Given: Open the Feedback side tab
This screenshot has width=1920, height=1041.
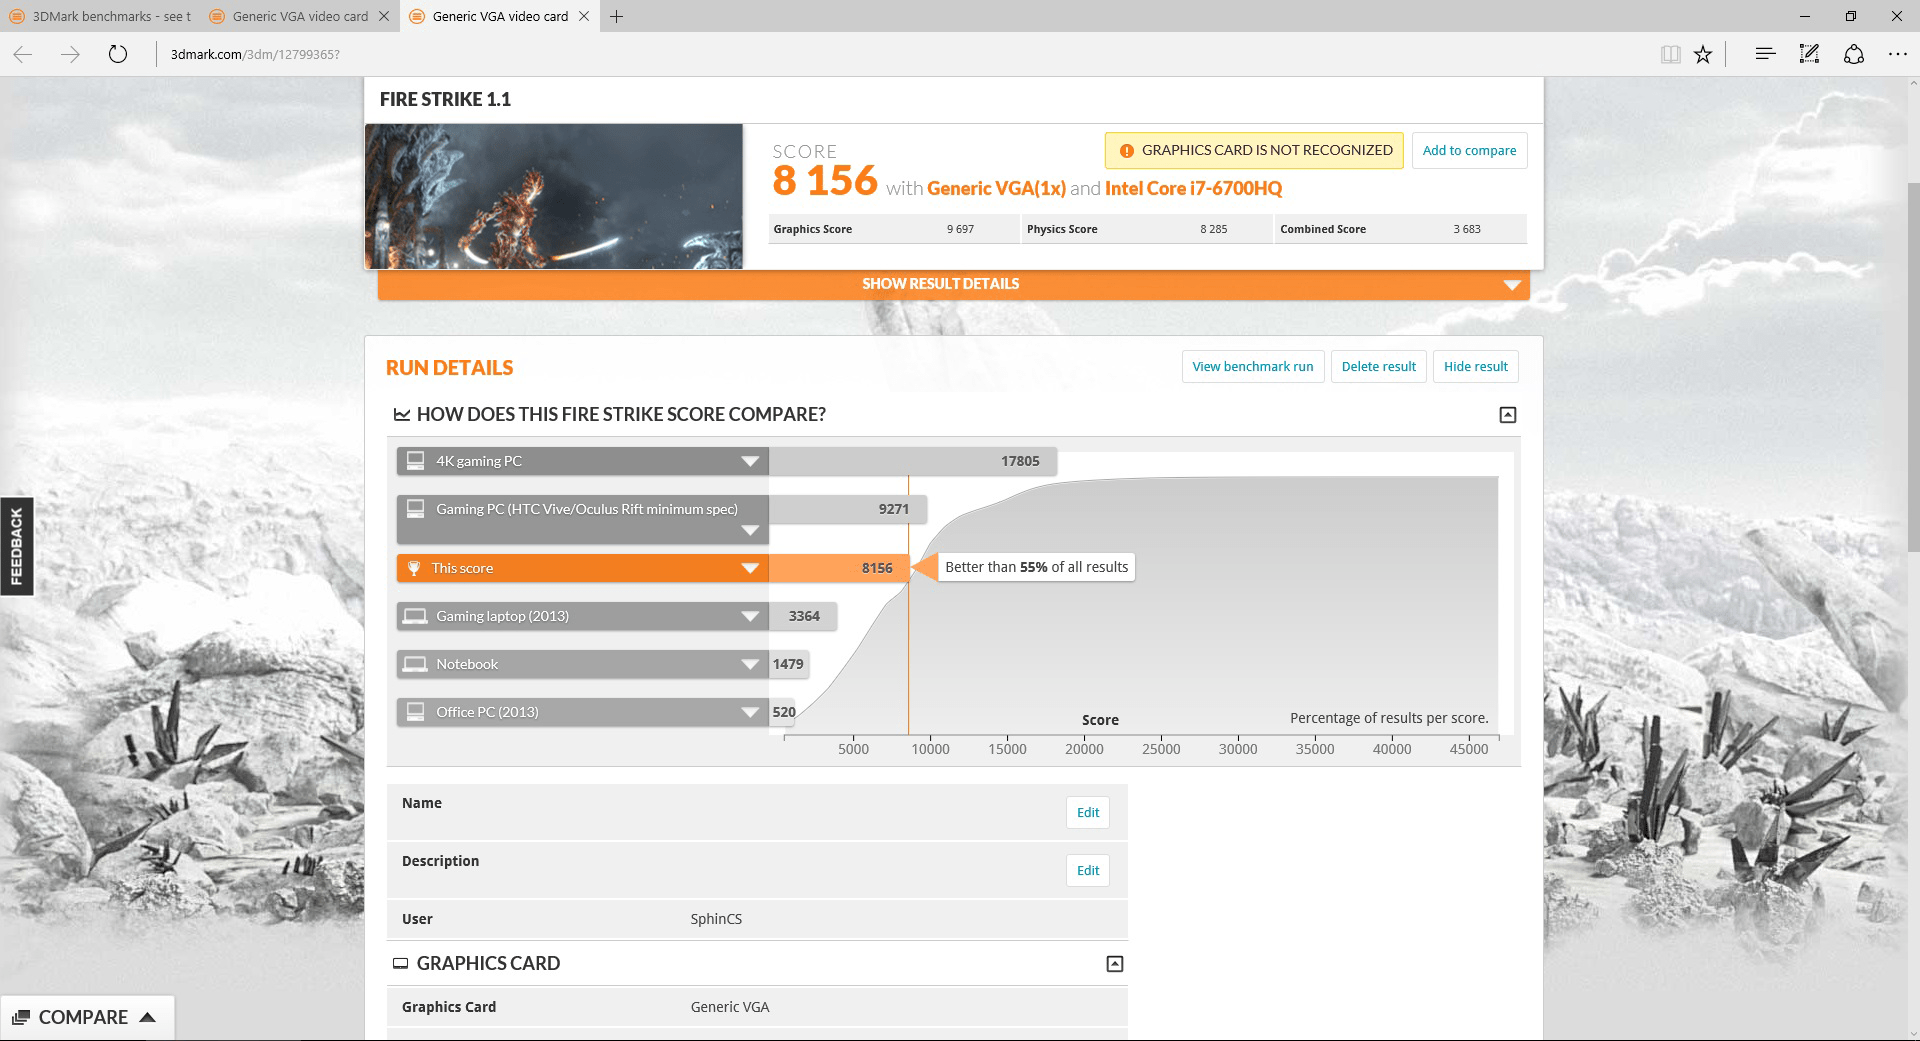Looking at the screenshot, I should (x=17, y=546).
